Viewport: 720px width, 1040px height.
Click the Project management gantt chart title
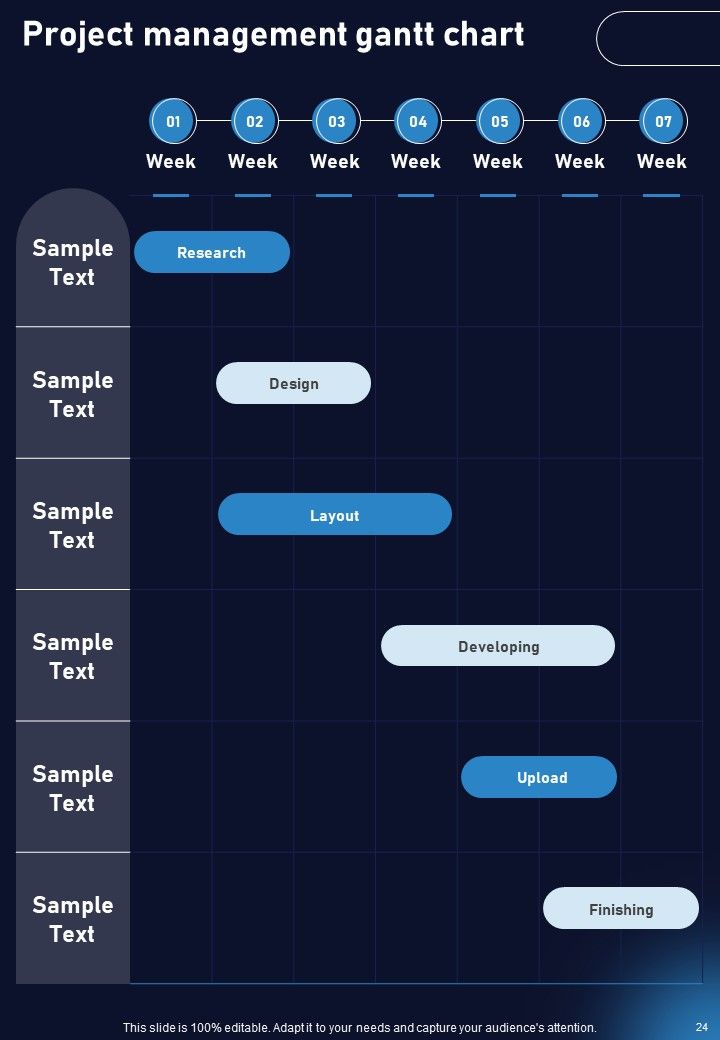coord(273,34)
